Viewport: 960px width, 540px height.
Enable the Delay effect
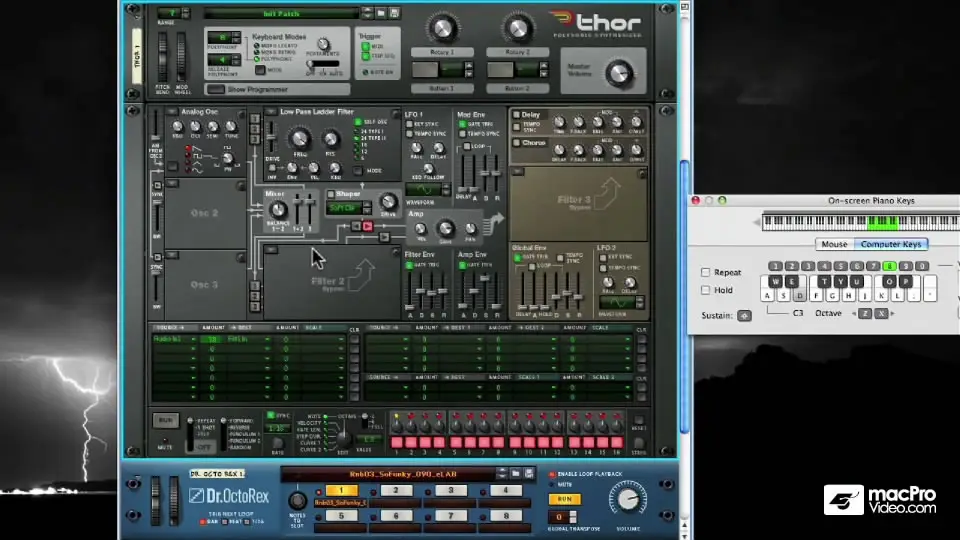click(517, 114)
